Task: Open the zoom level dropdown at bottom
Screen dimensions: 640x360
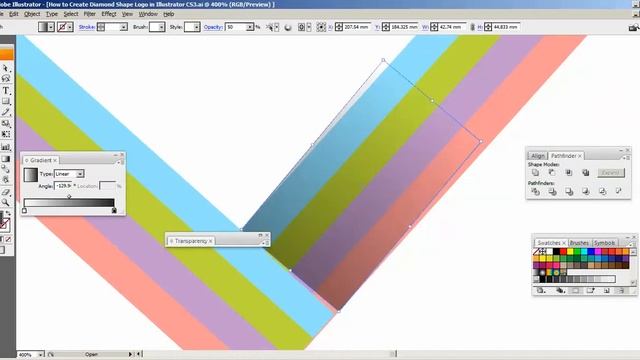Action: (40, 355)
